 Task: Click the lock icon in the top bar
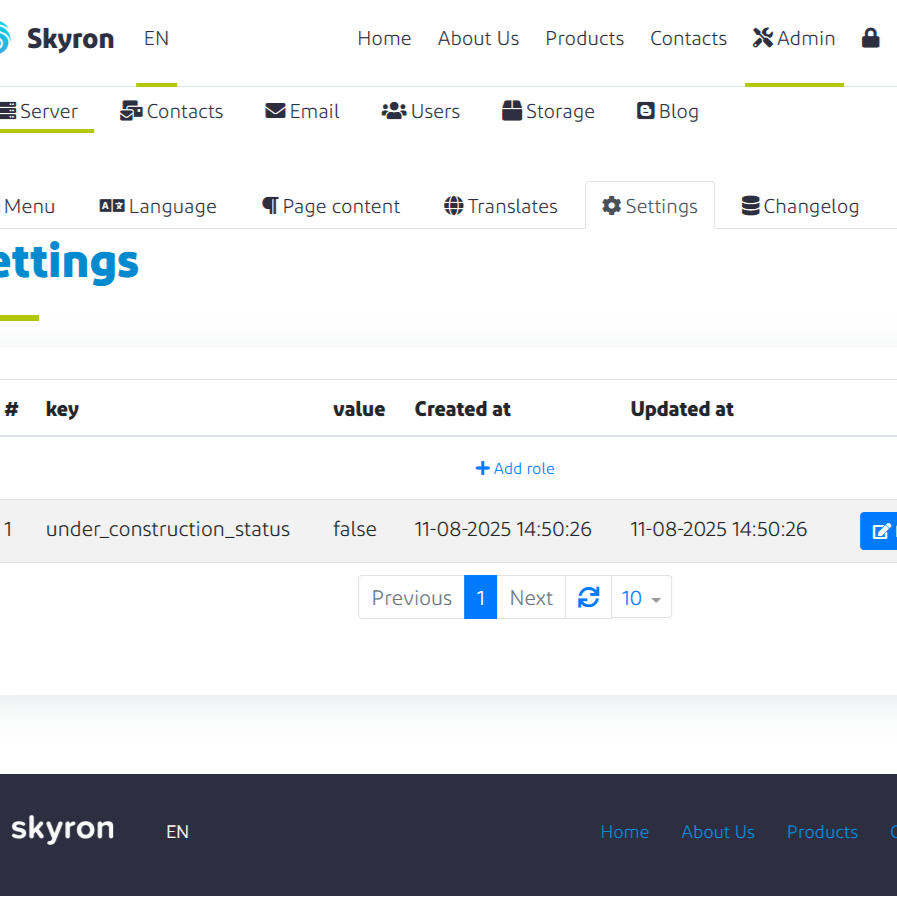[871, 38]
